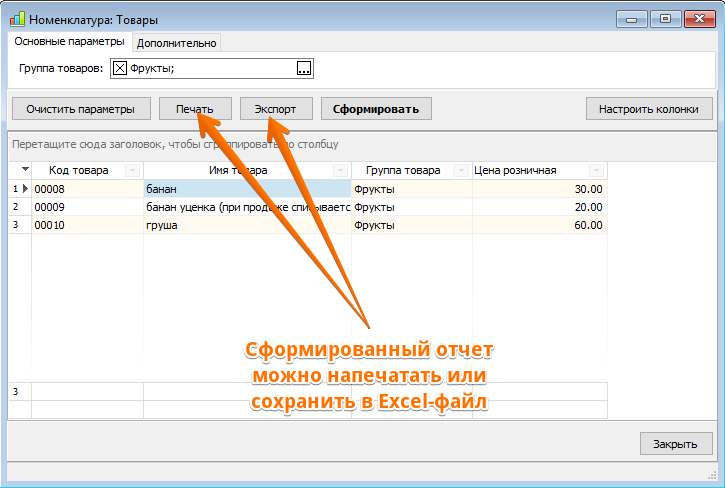Click Печать button
Screen dimensions: 725x488
(195, 109)
